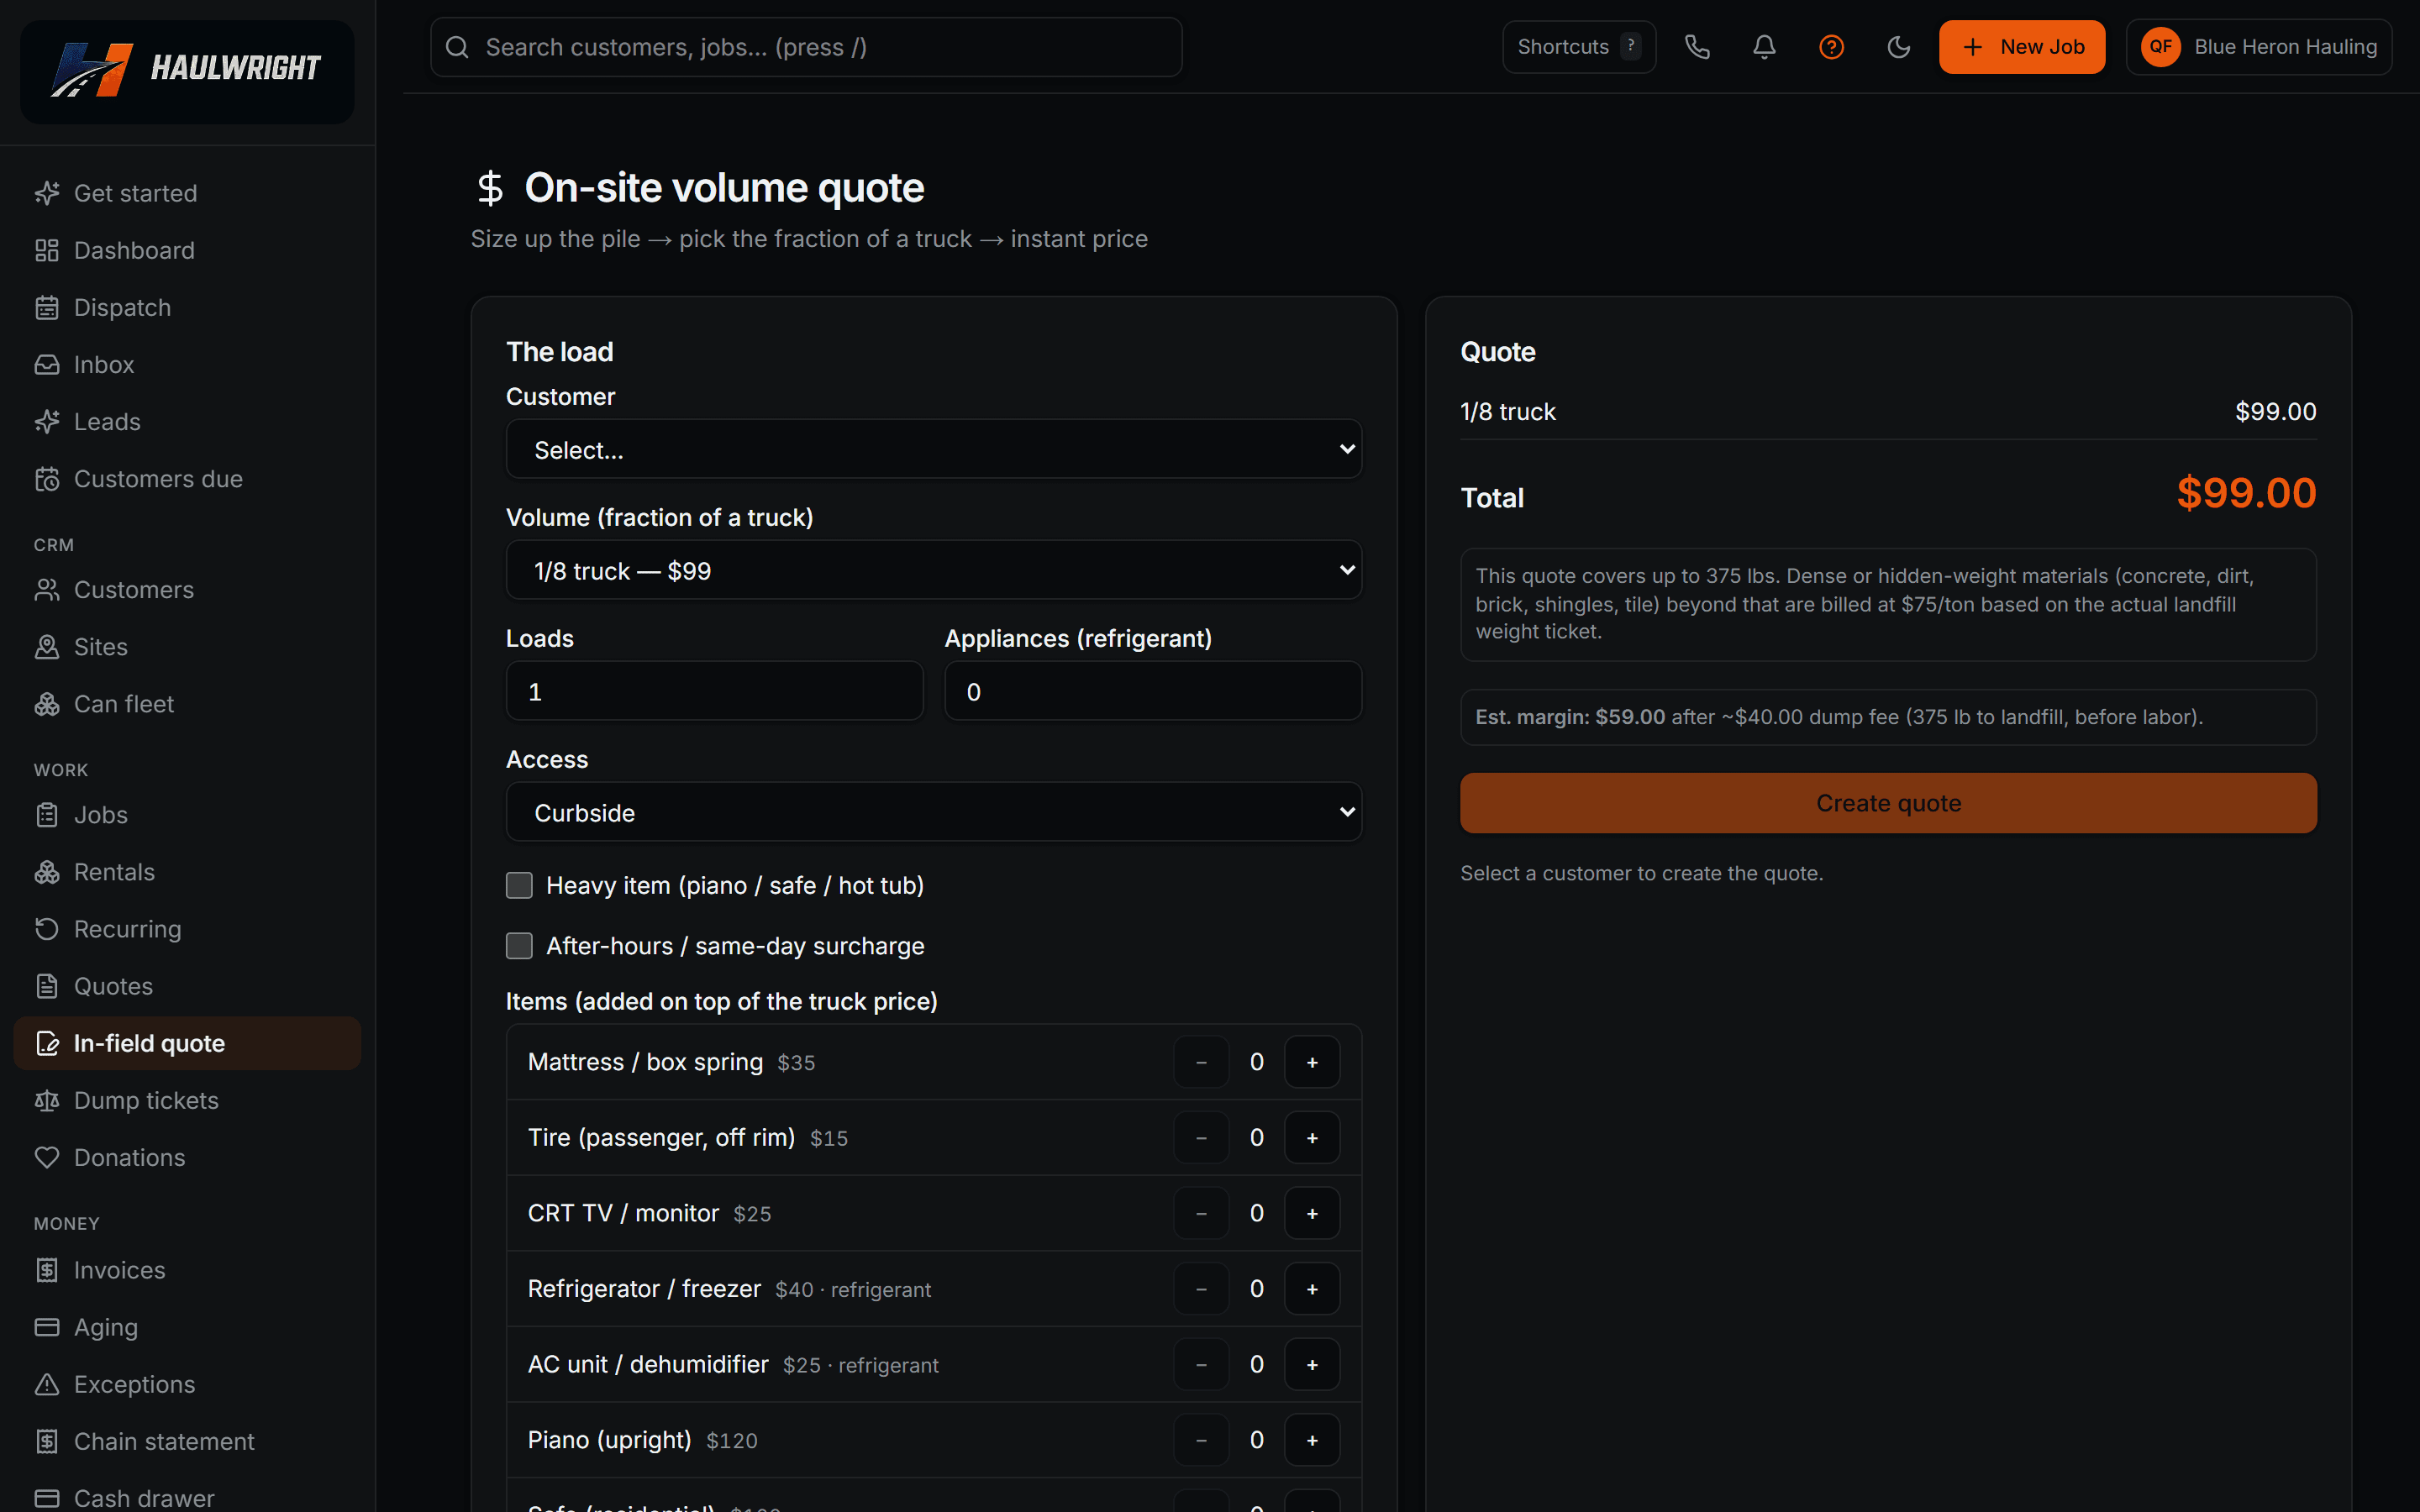Click the Aging card icon
2420x1512 pixels.
47,1326
